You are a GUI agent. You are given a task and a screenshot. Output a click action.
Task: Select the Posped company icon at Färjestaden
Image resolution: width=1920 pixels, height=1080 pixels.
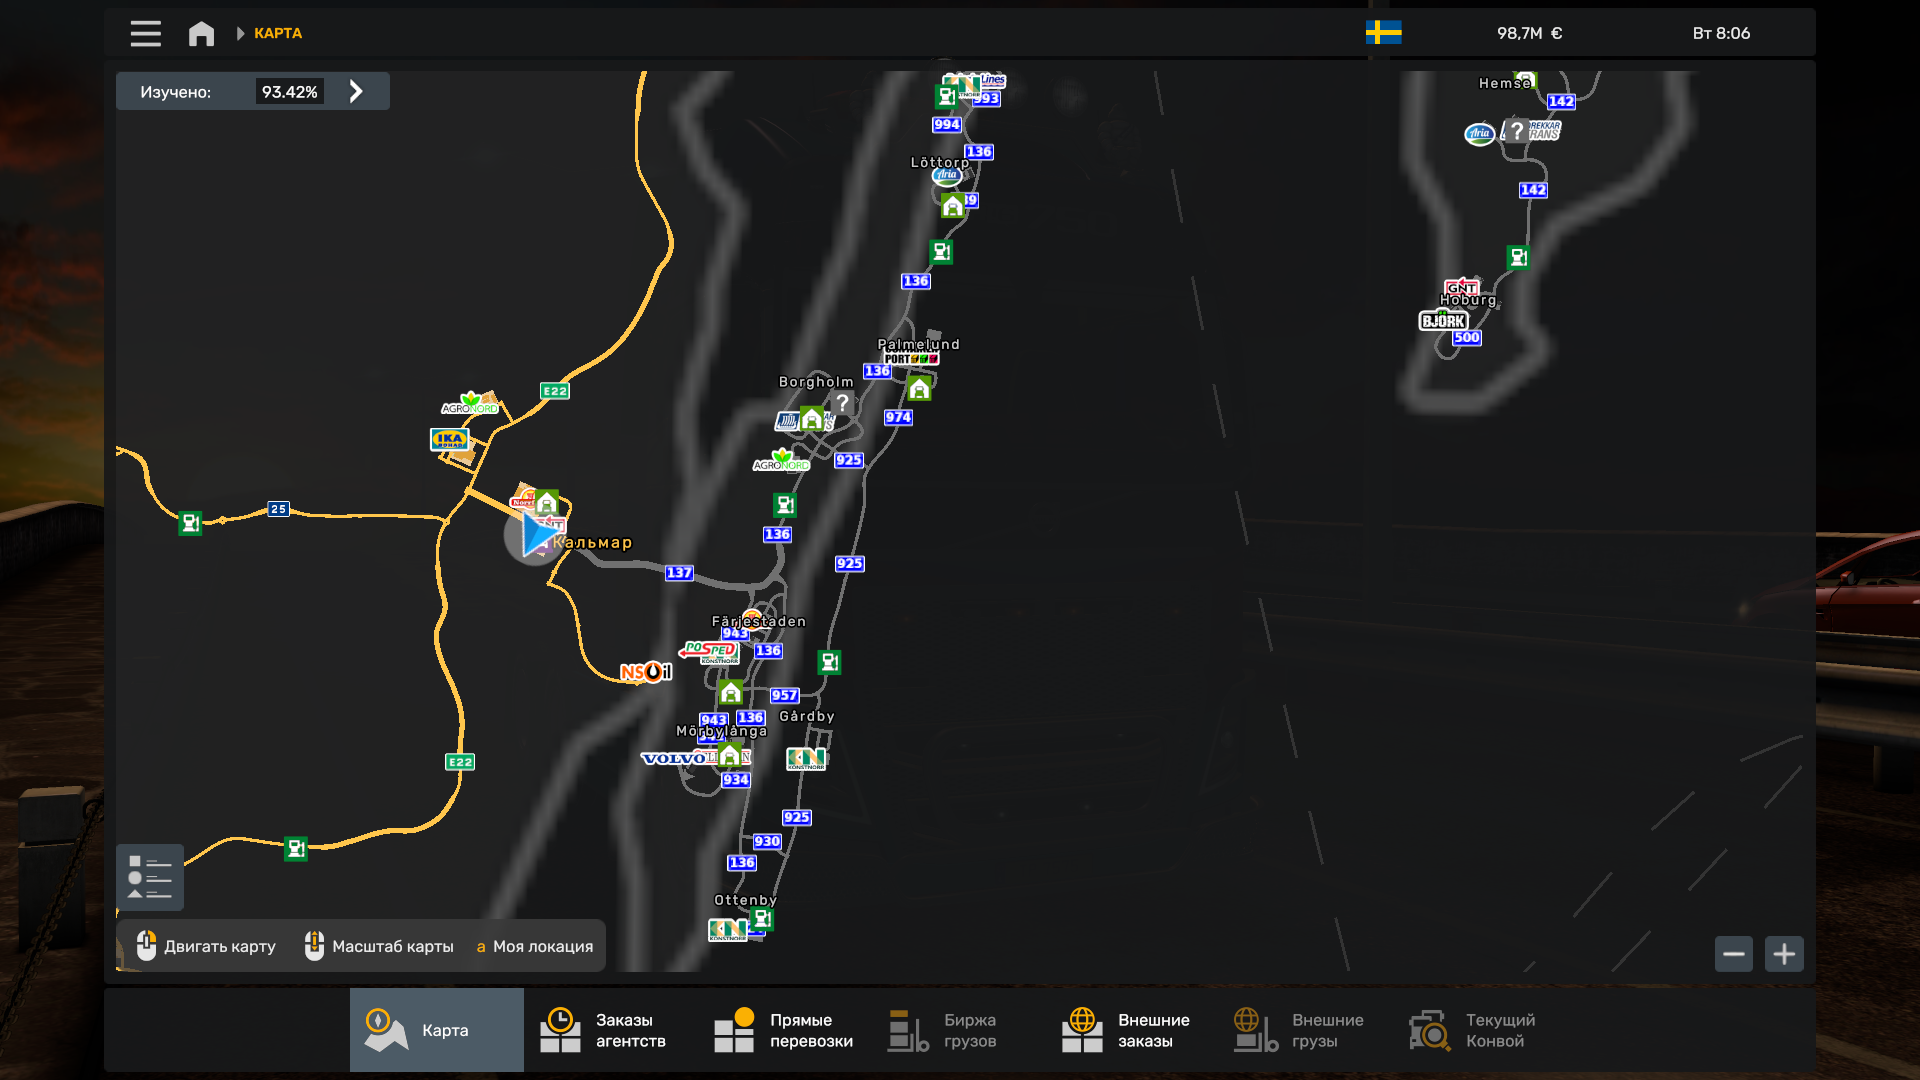pos(709,650)
